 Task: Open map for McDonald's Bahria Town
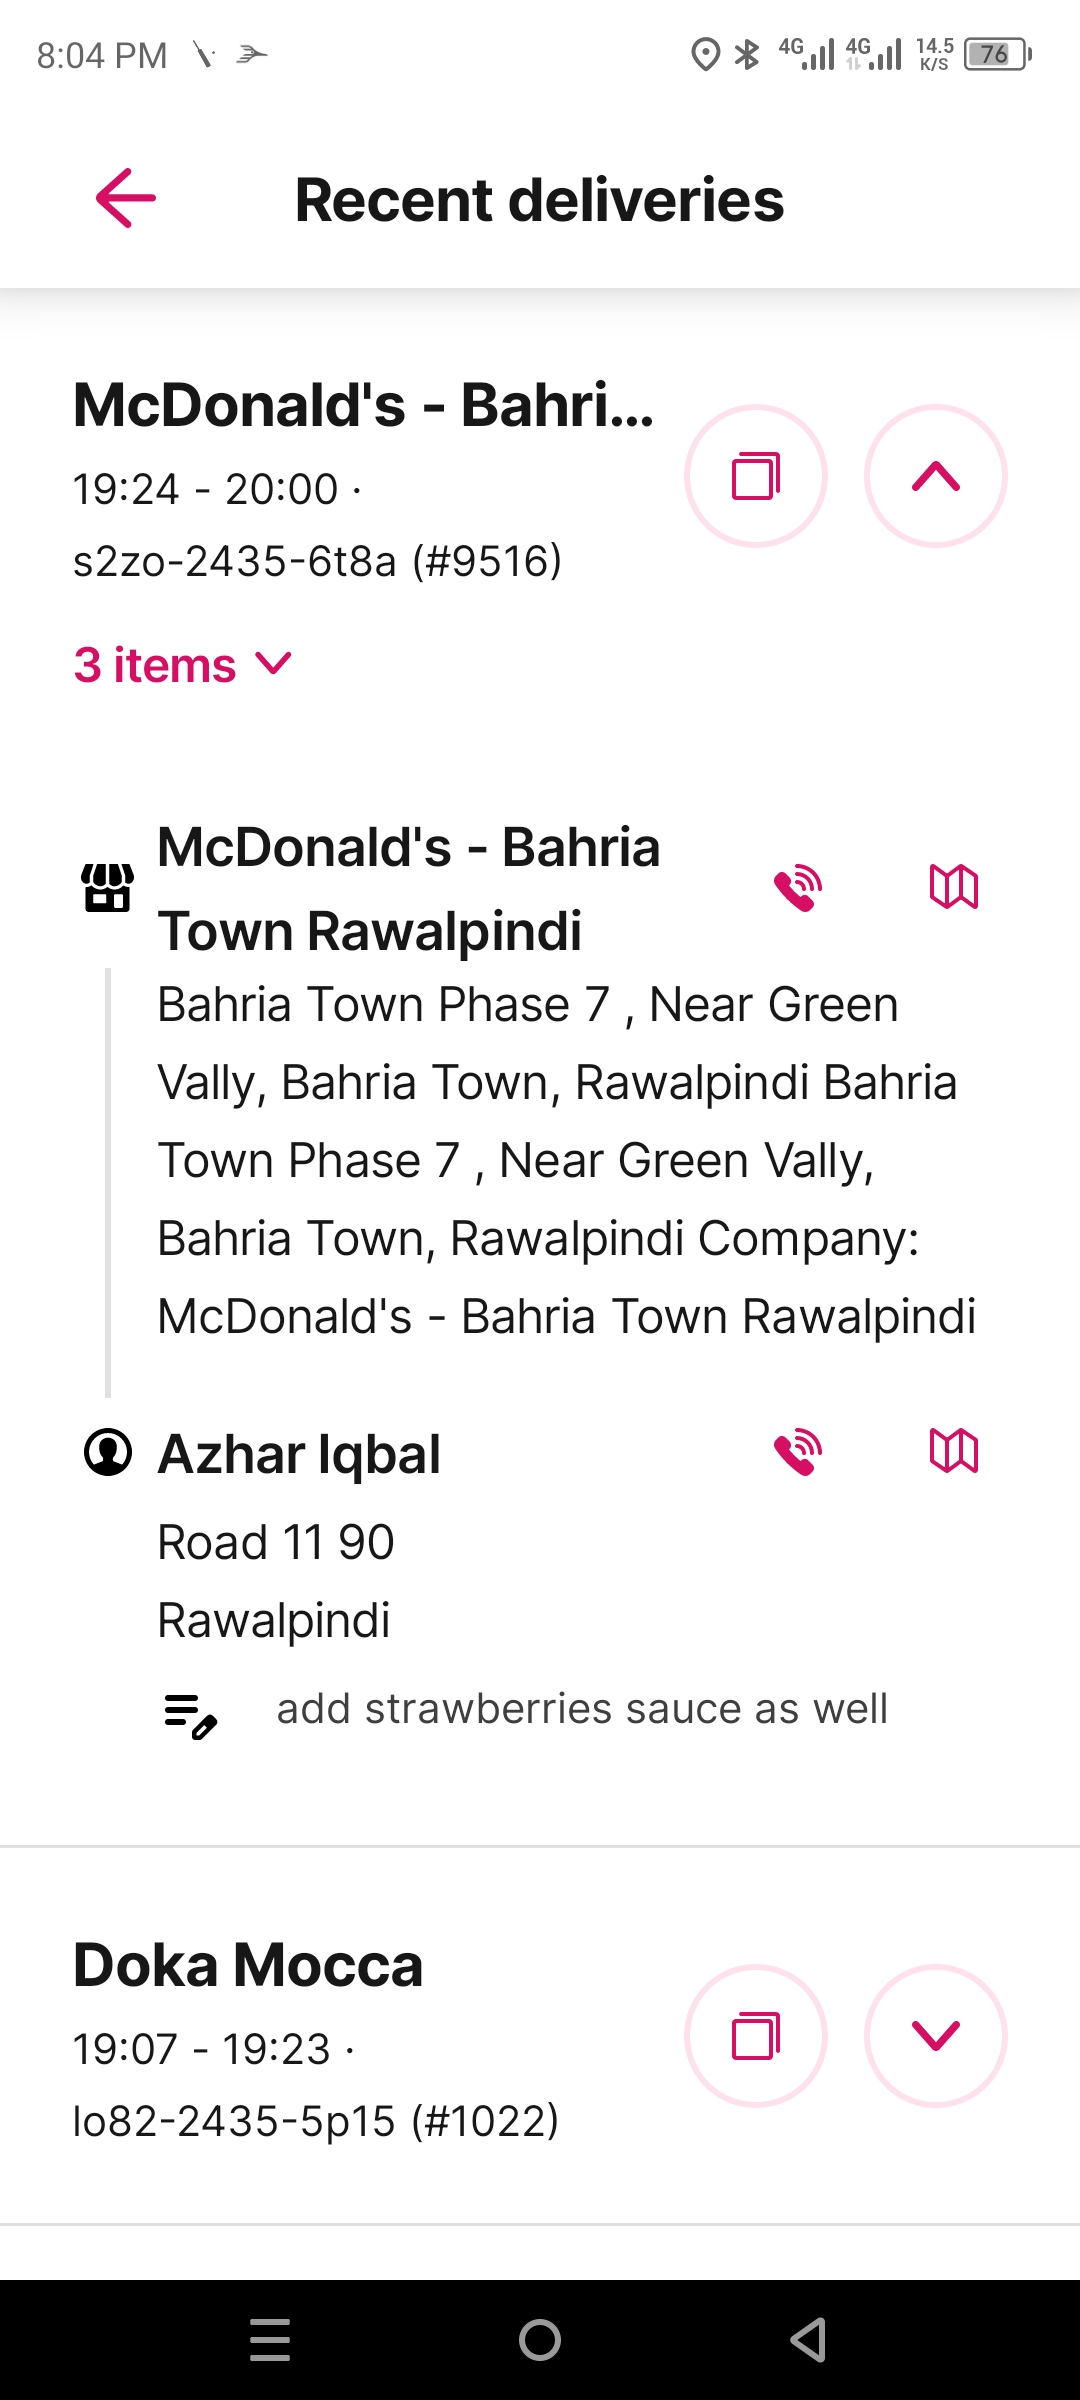coord(954,887)
